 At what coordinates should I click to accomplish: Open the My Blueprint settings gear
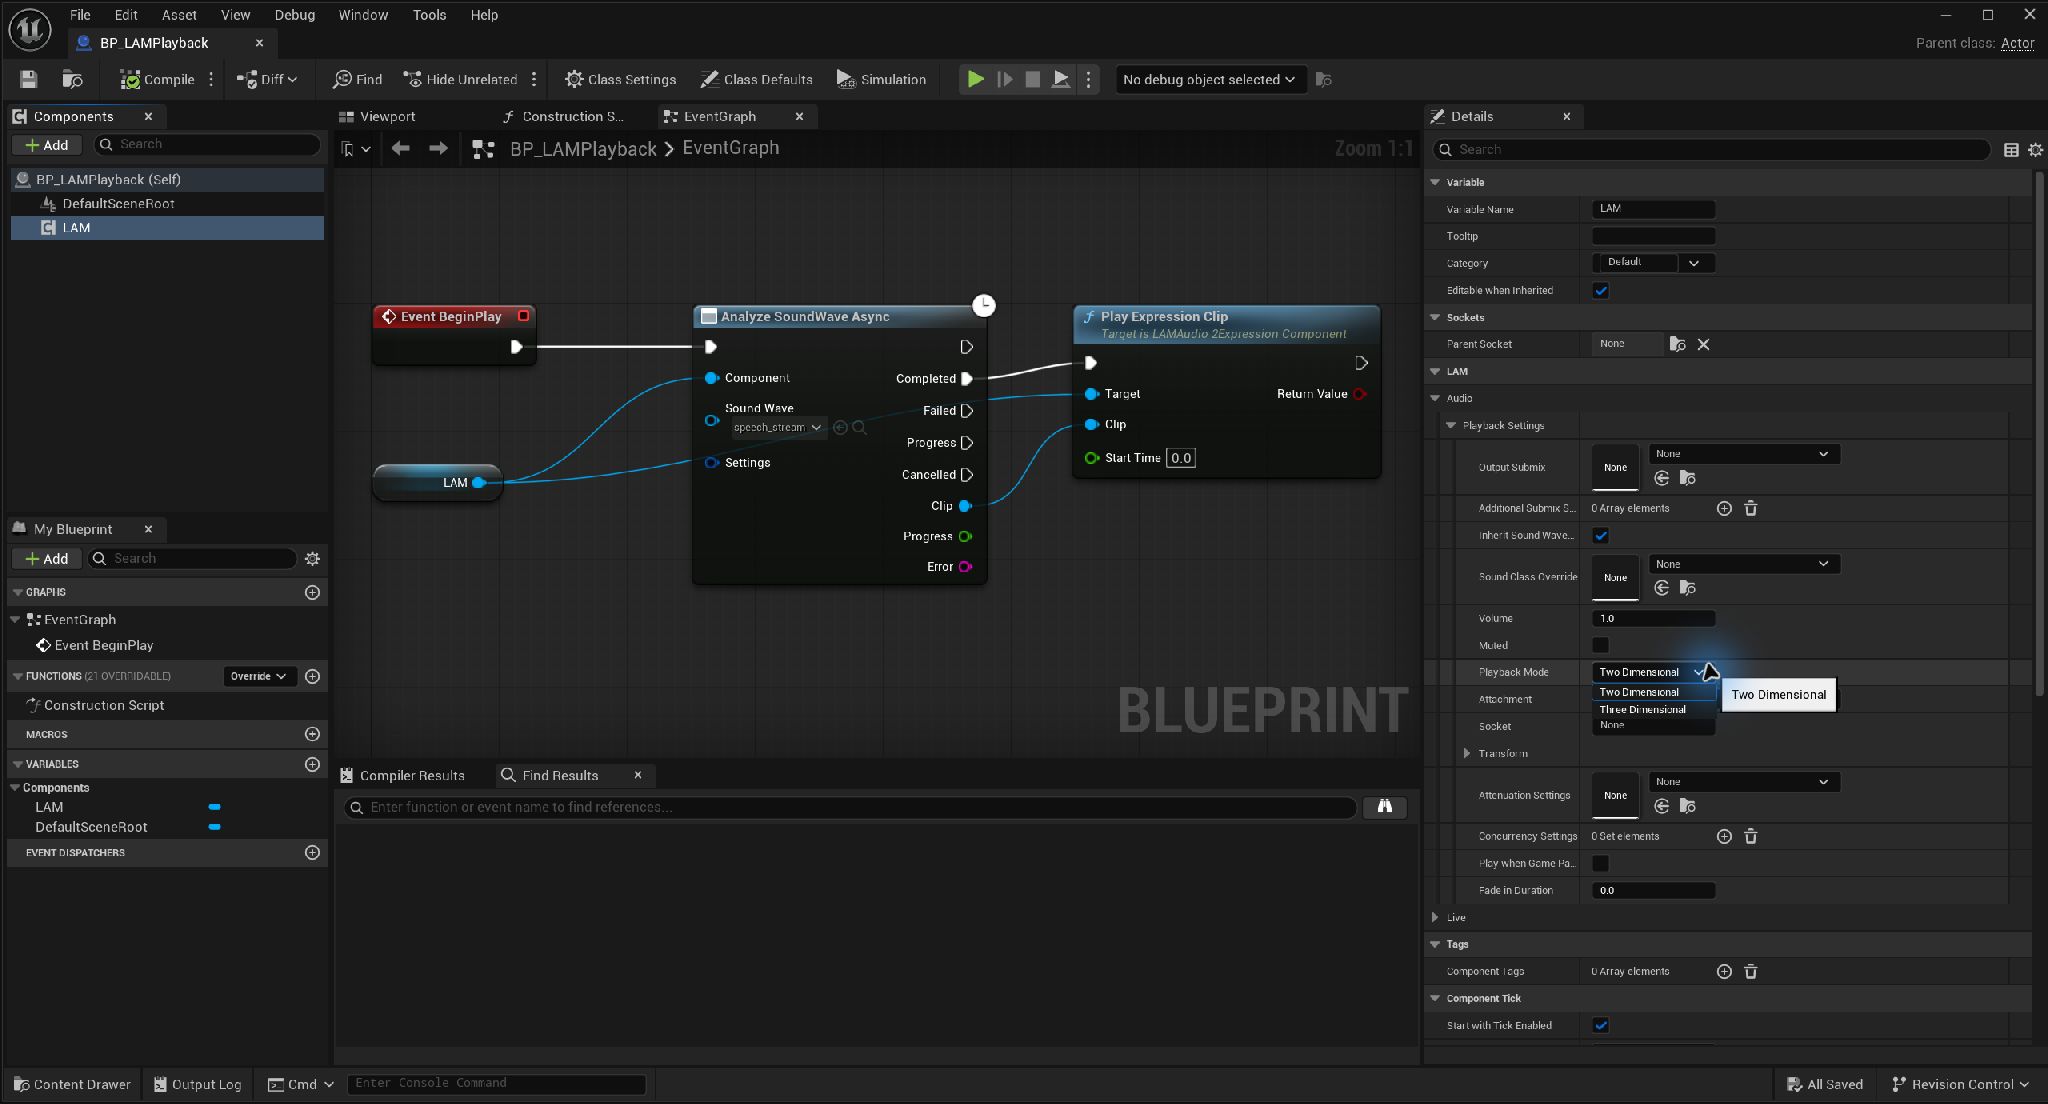[x=312, y=558]
